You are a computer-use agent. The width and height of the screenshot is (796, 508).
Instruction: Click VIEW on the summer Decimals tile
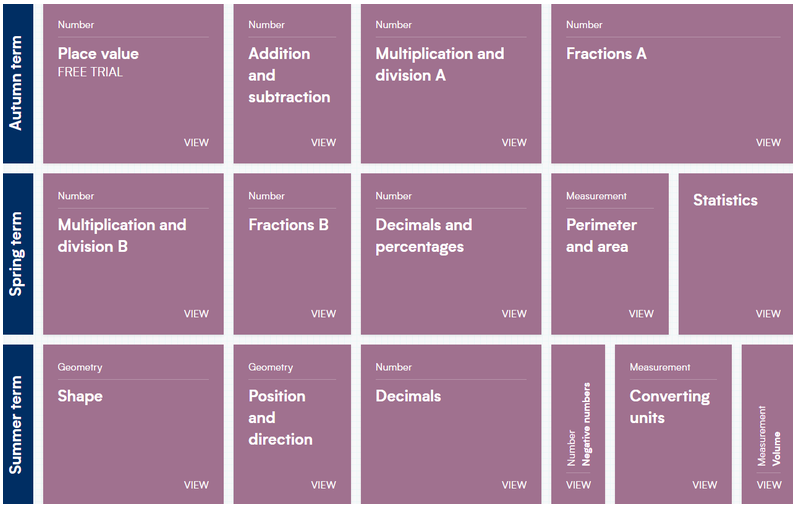[x=514, y=485]
